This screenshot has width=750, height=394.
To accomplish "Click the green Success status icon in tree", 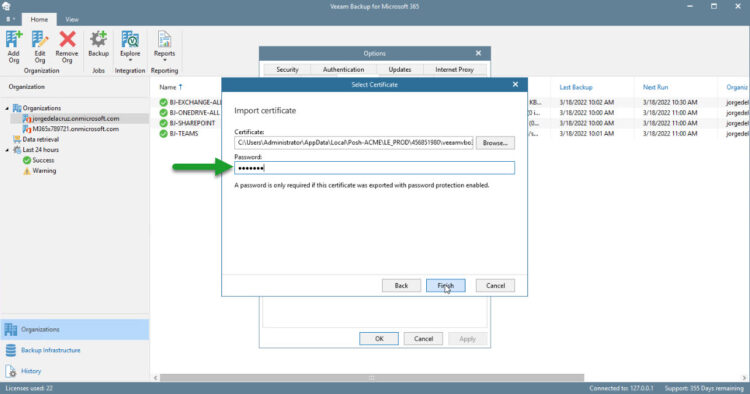I will click(27, 160).
